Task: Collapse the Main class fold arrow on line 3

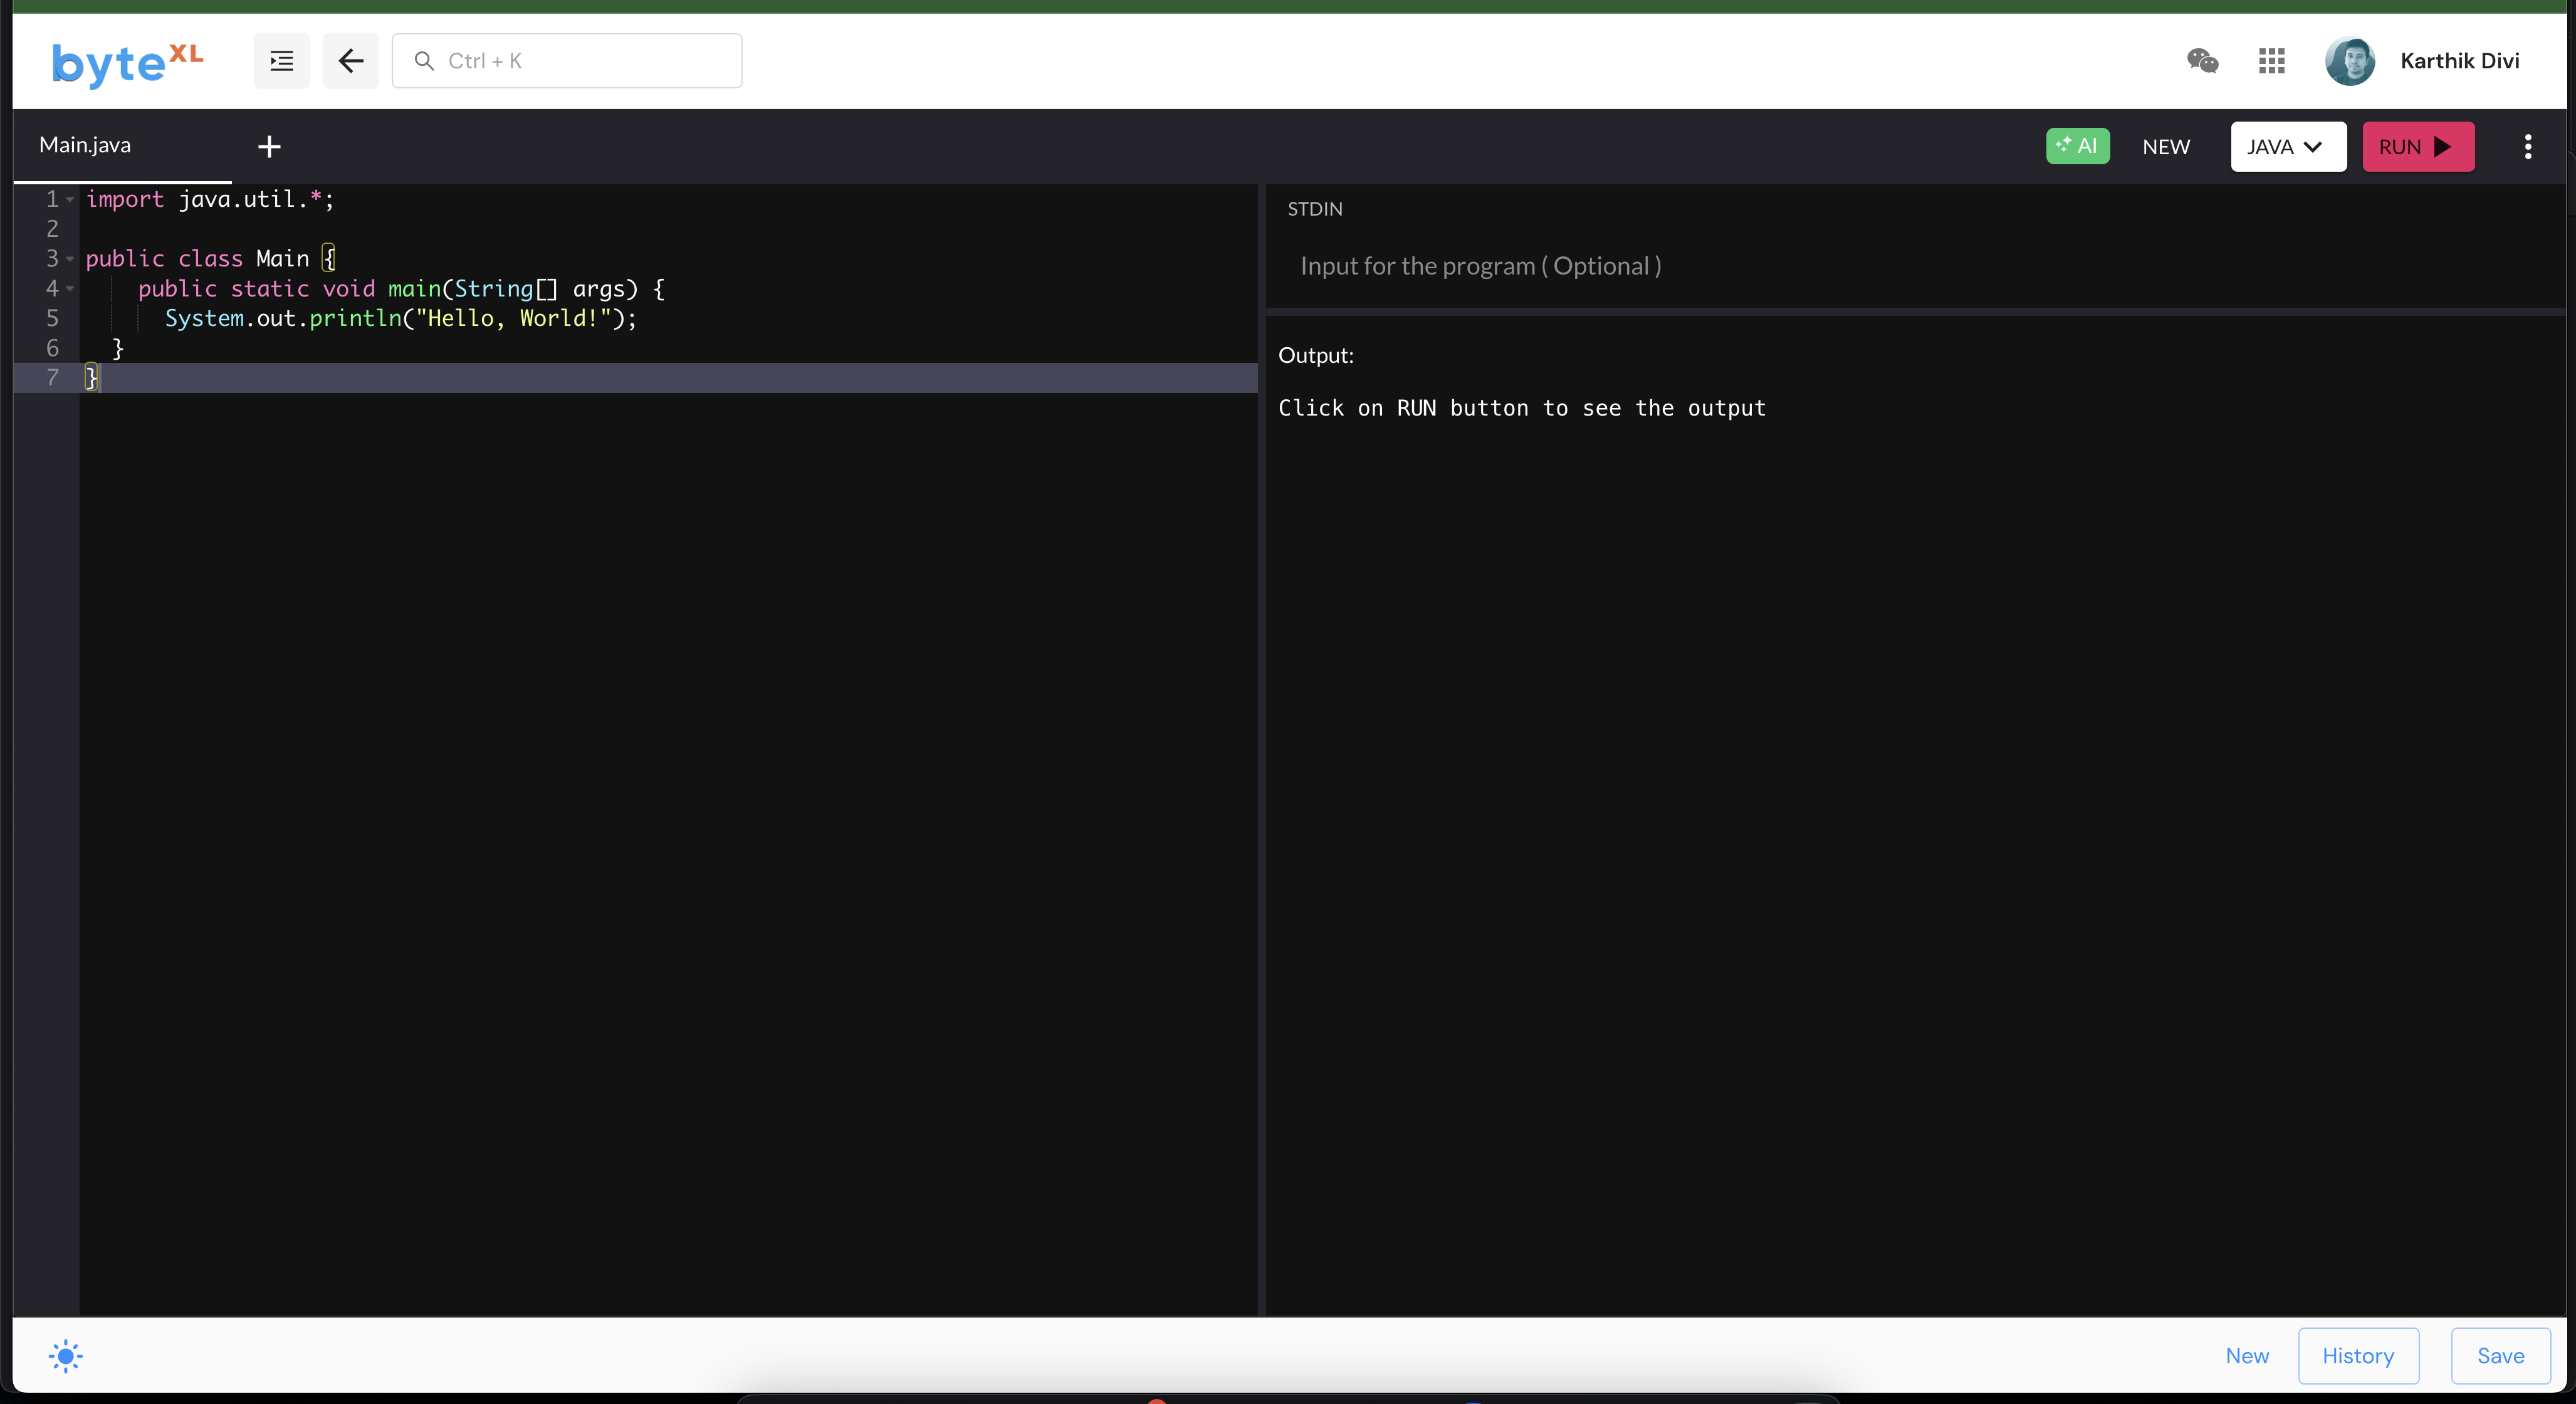Action: coord(70,259)
